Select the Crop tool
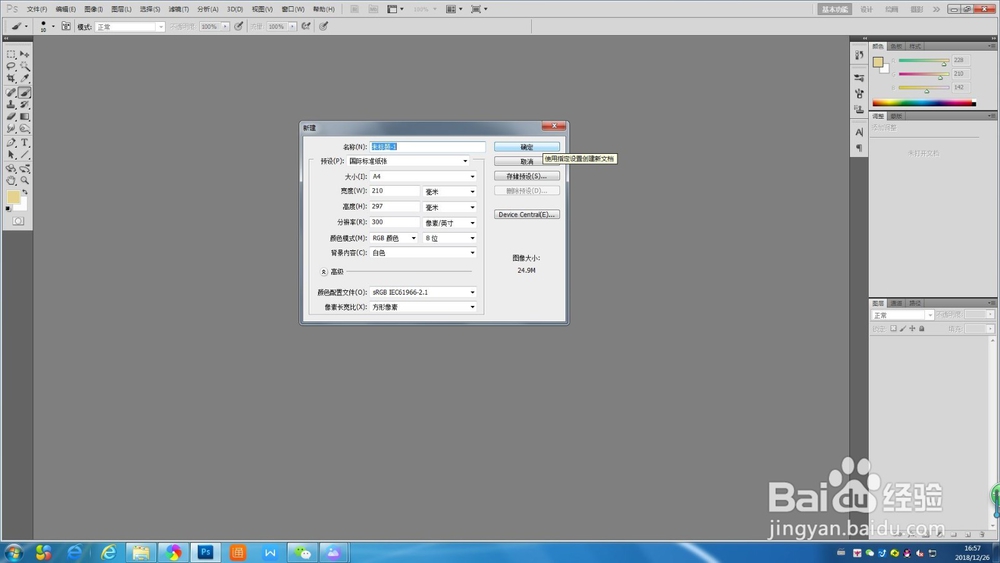 click(11, 78)
